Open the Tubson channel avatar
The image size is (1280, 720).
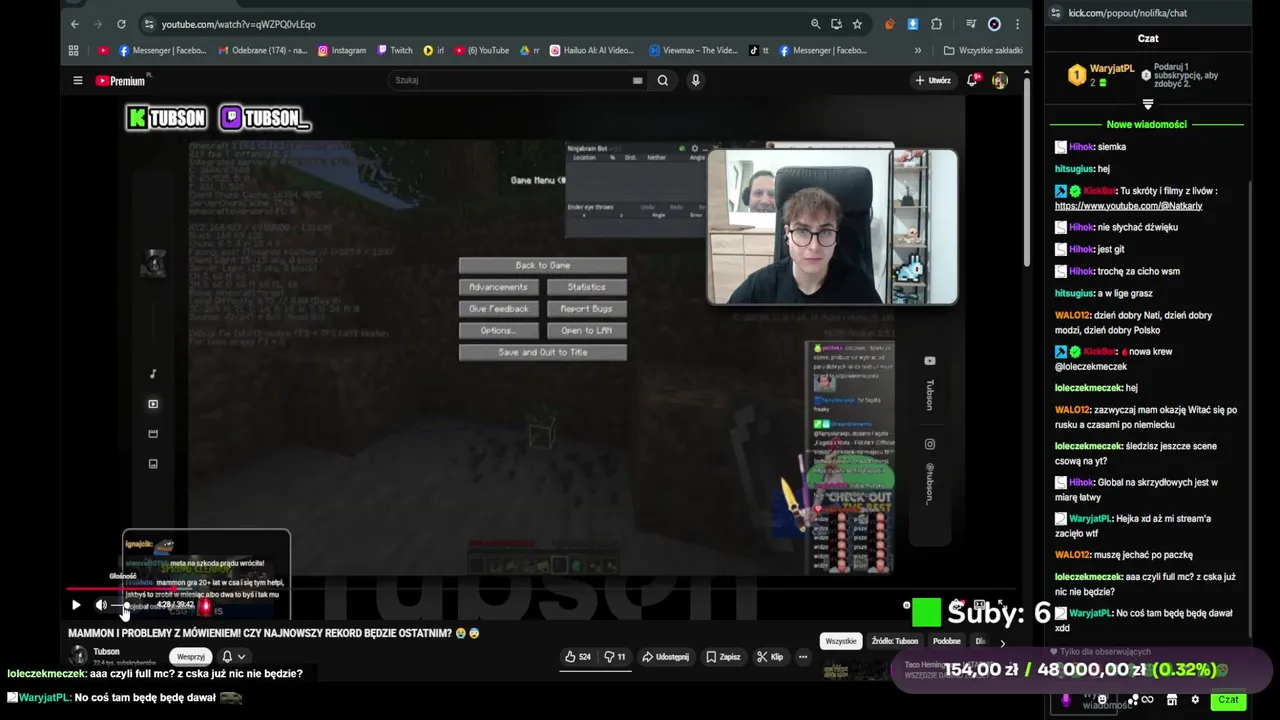click(79, 656)
